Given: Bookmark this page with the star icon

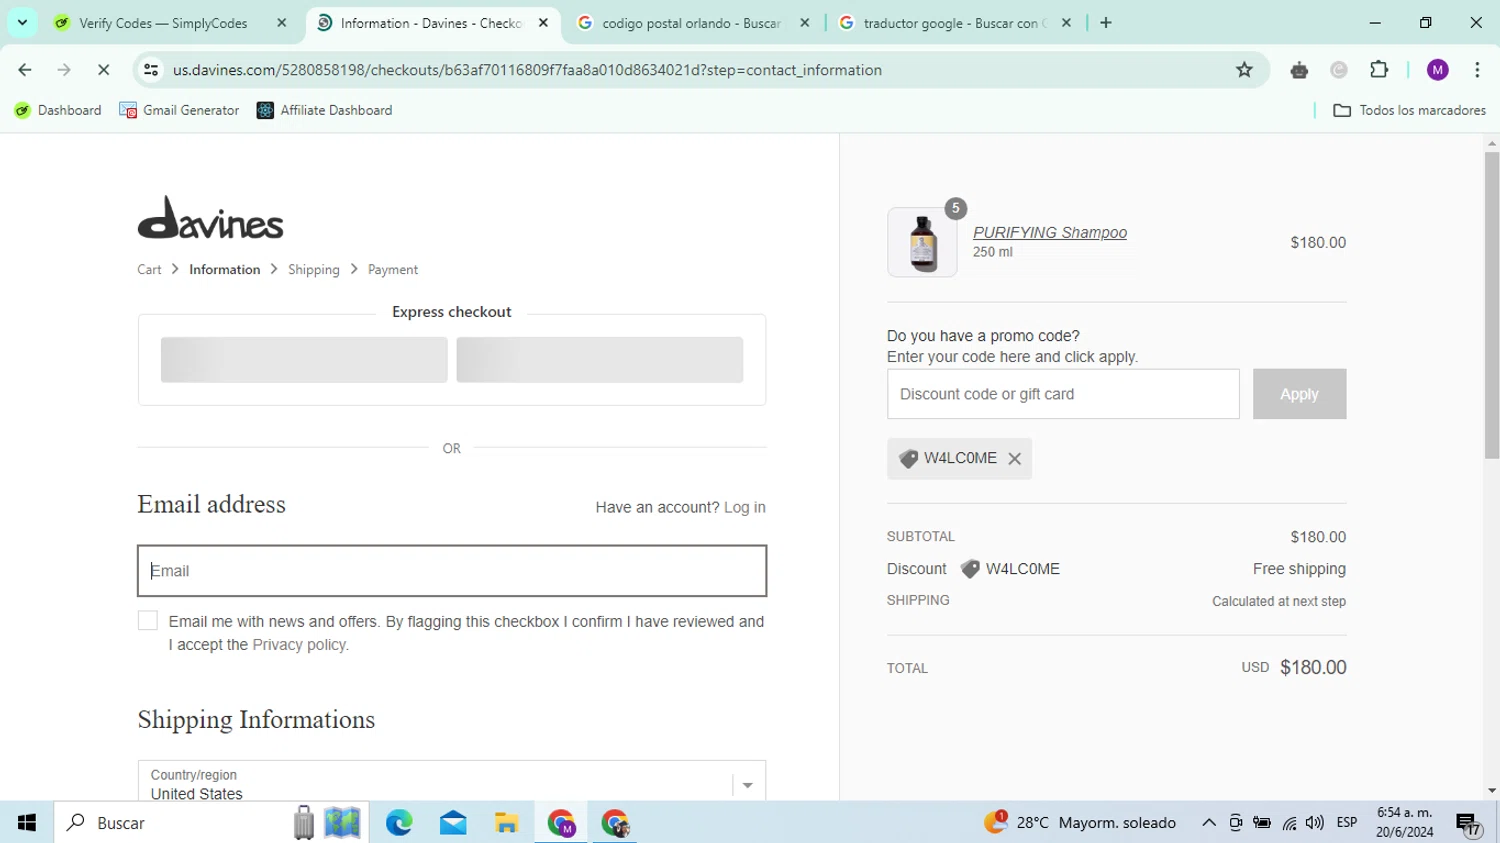Looking at the screenshot, I should coord(1244,70).
